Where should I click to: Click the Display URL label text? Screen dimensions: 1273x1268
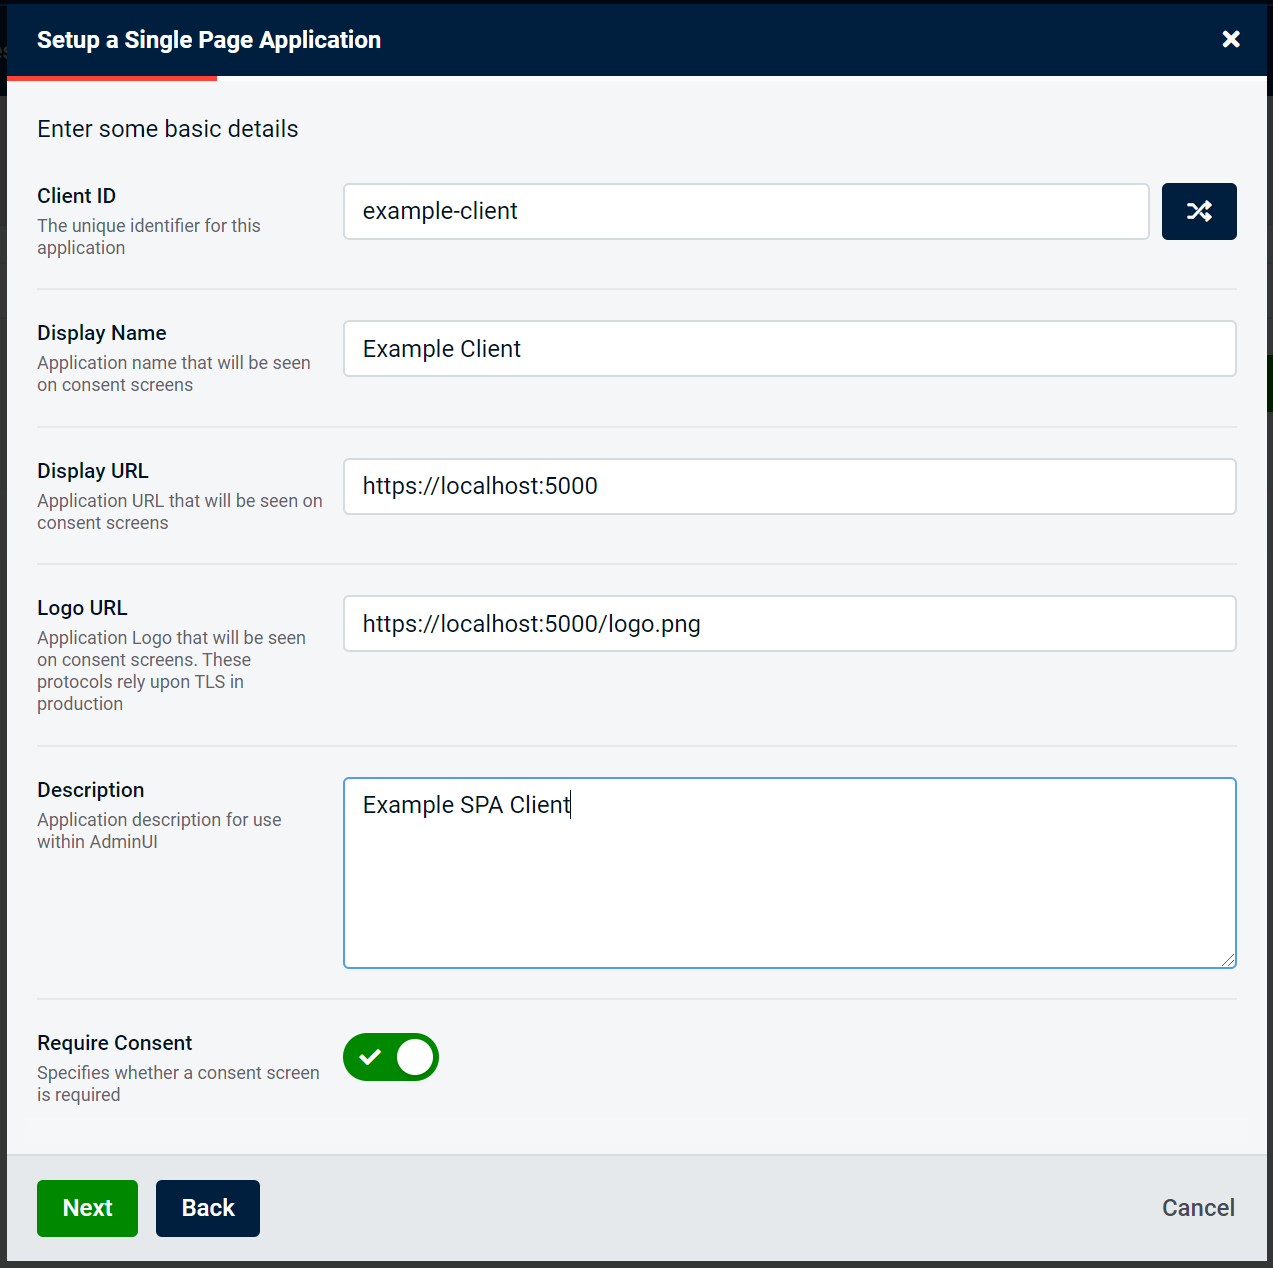pos(93,471)
